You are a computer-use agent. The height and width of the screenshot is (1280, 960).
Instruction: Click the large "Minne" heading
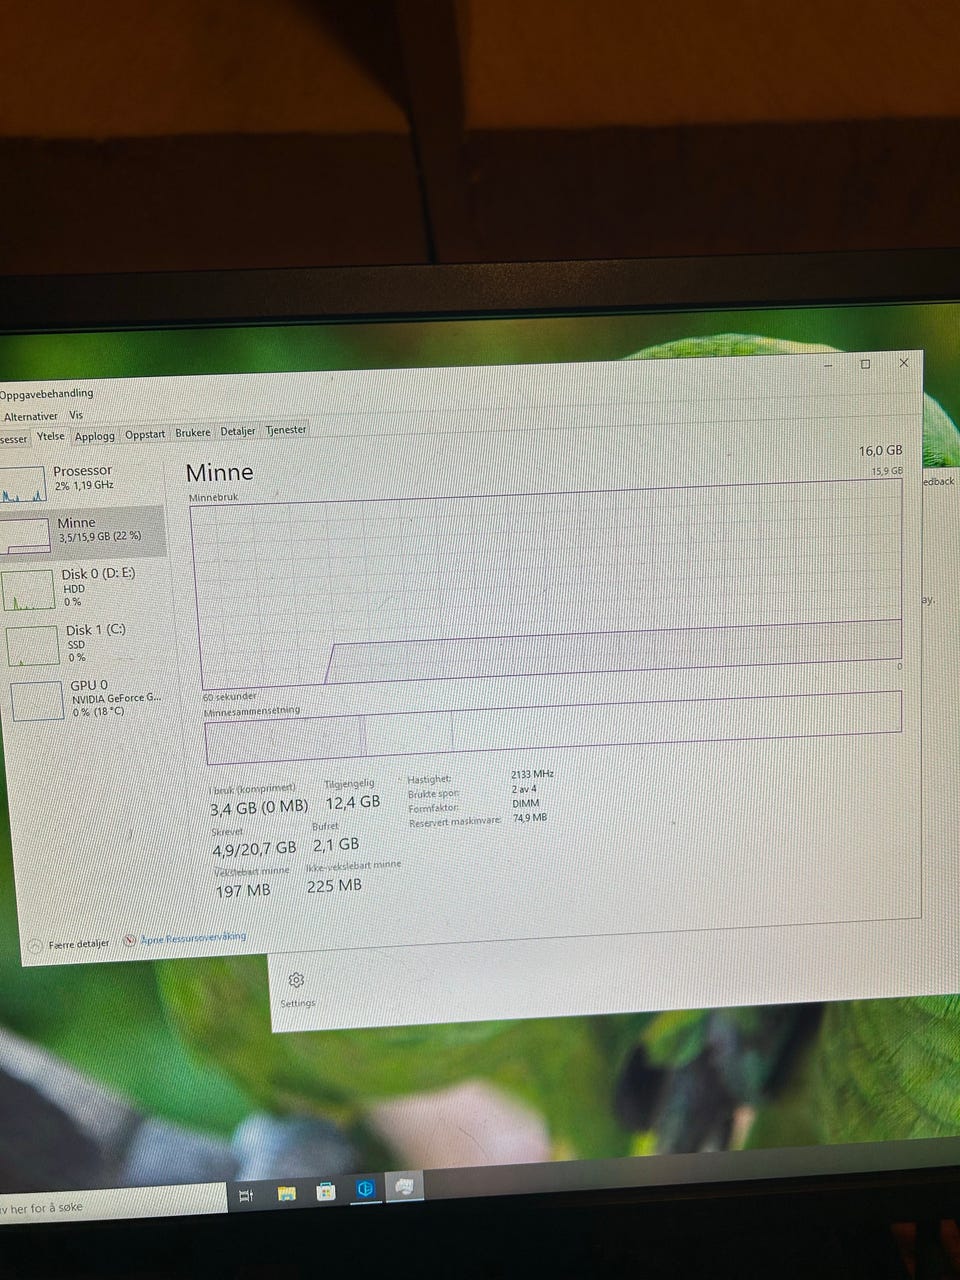tap(220, 473)
